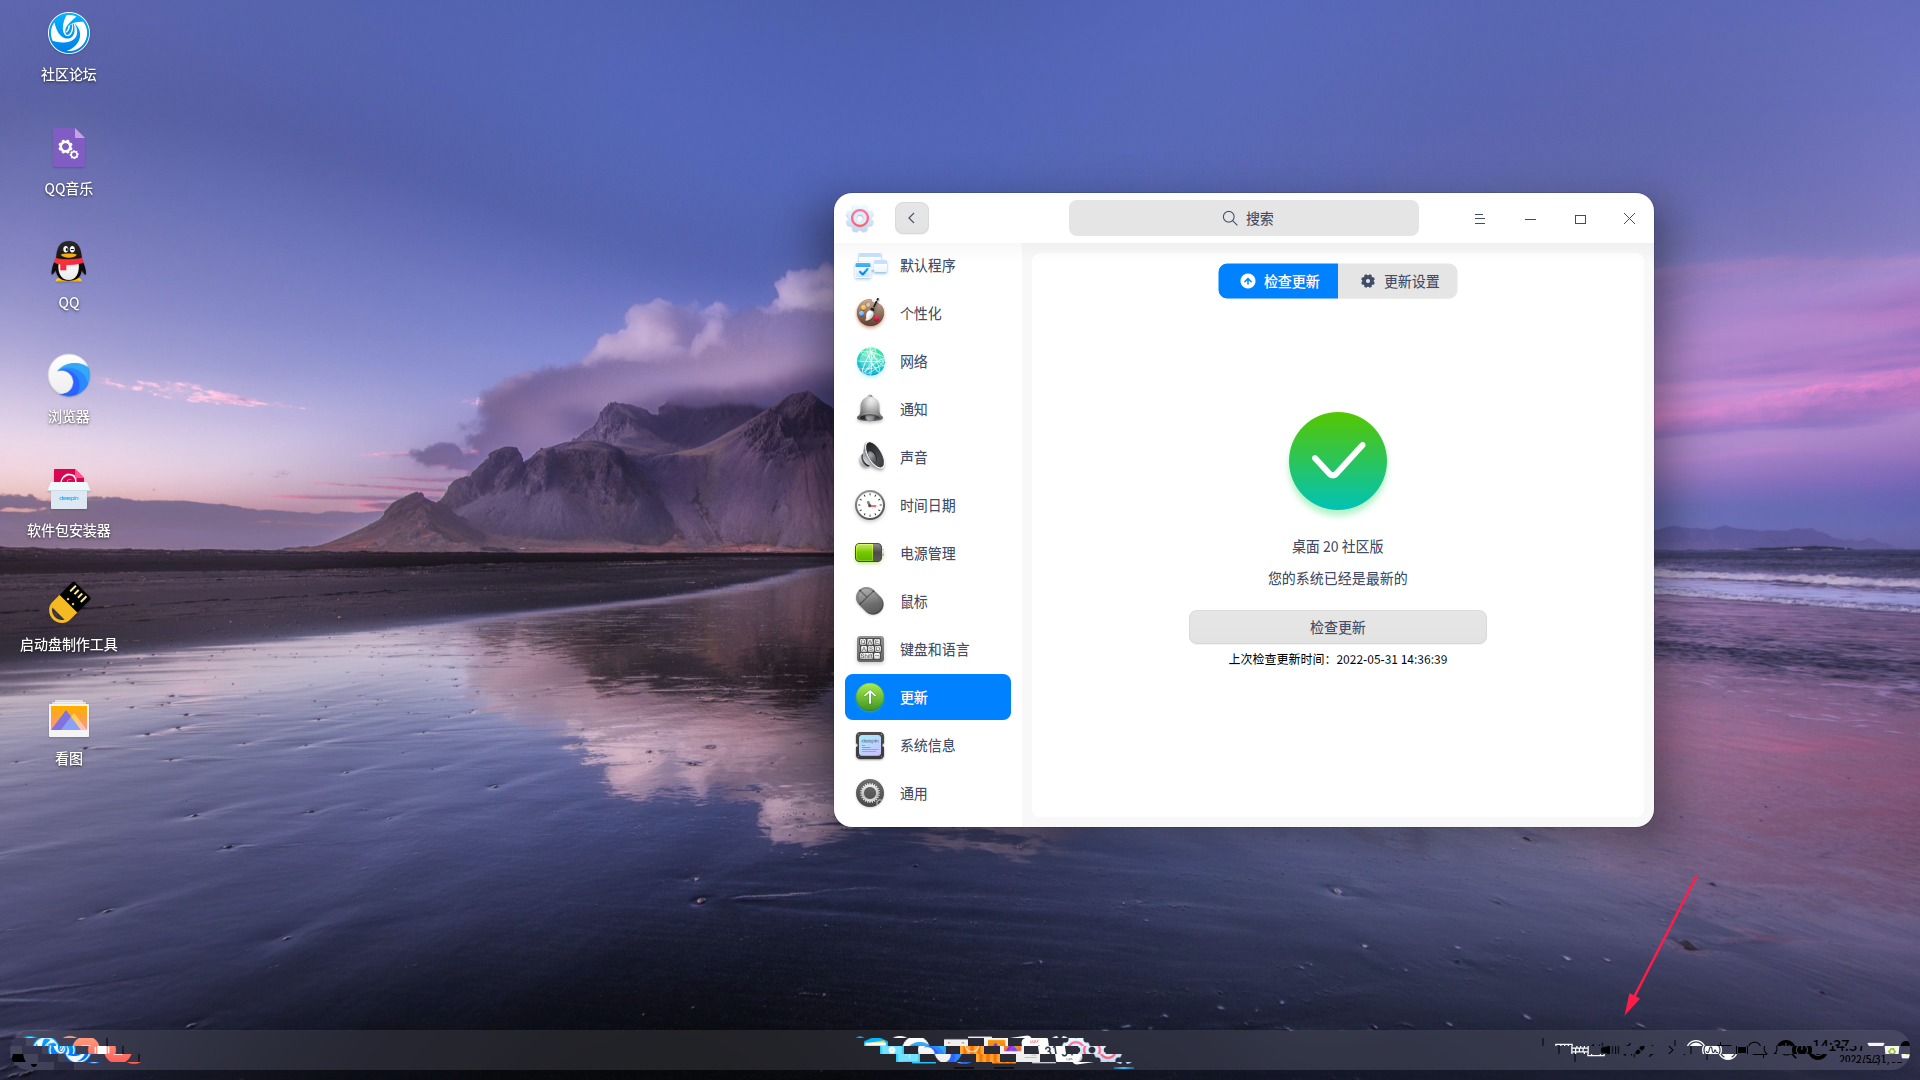This screenshot has height=1080, width=1920.
Task: Select 声音 sound settings
Action: tap(913, 457)
